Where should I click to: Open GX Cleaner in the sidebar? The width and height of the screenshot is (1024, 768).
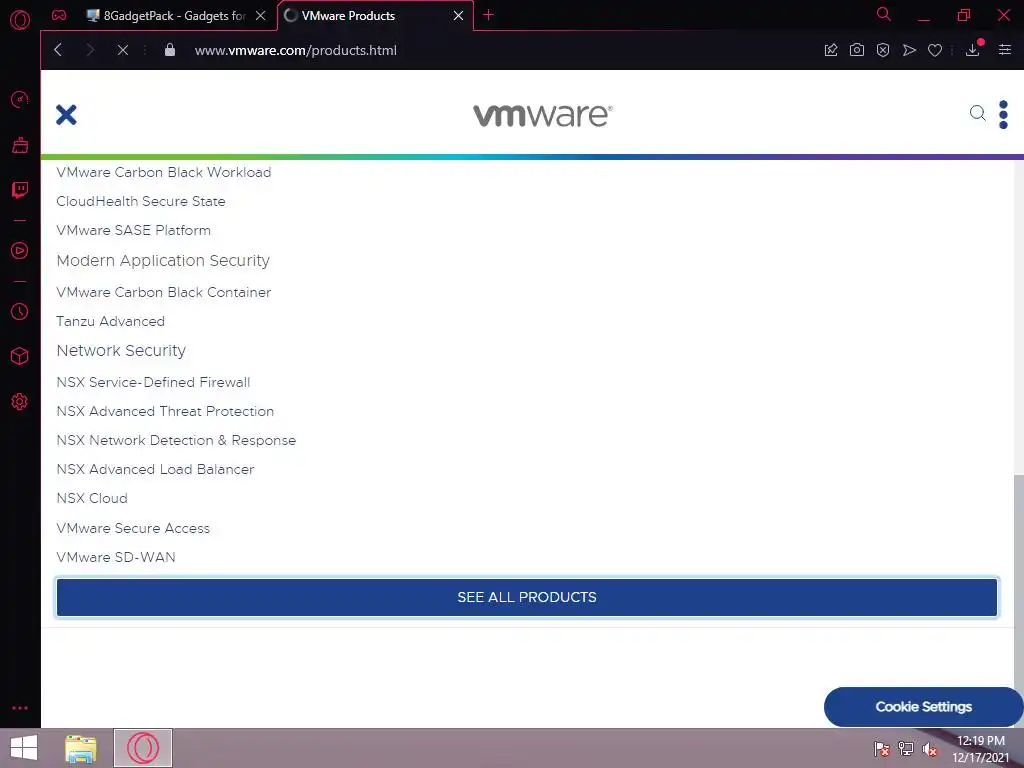click(x=20, y=145)
